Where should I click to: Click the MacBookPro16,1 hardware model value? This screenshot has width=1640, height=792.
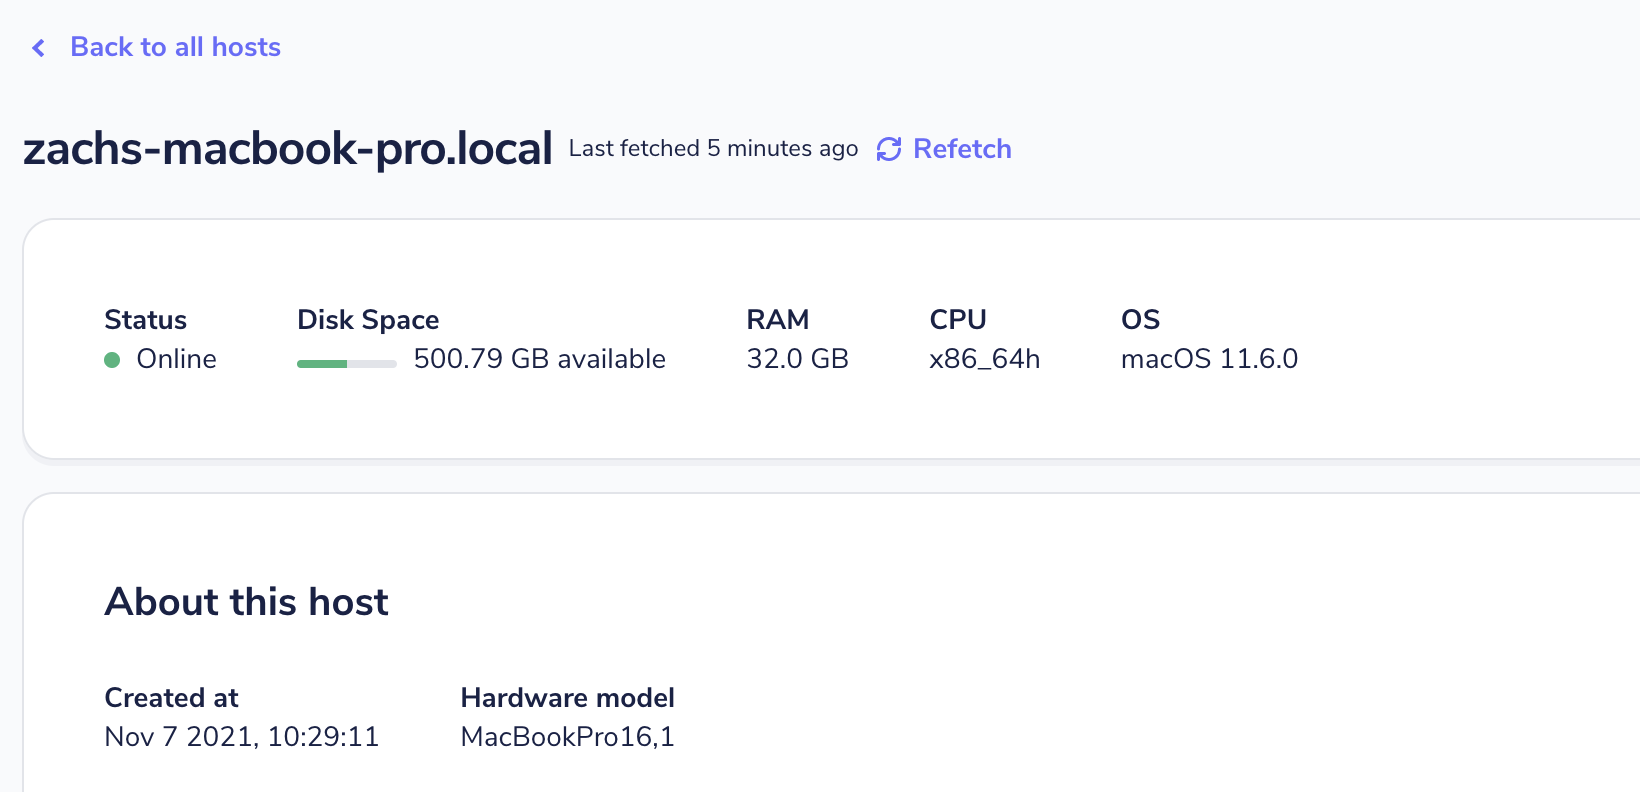pos(567,737)
